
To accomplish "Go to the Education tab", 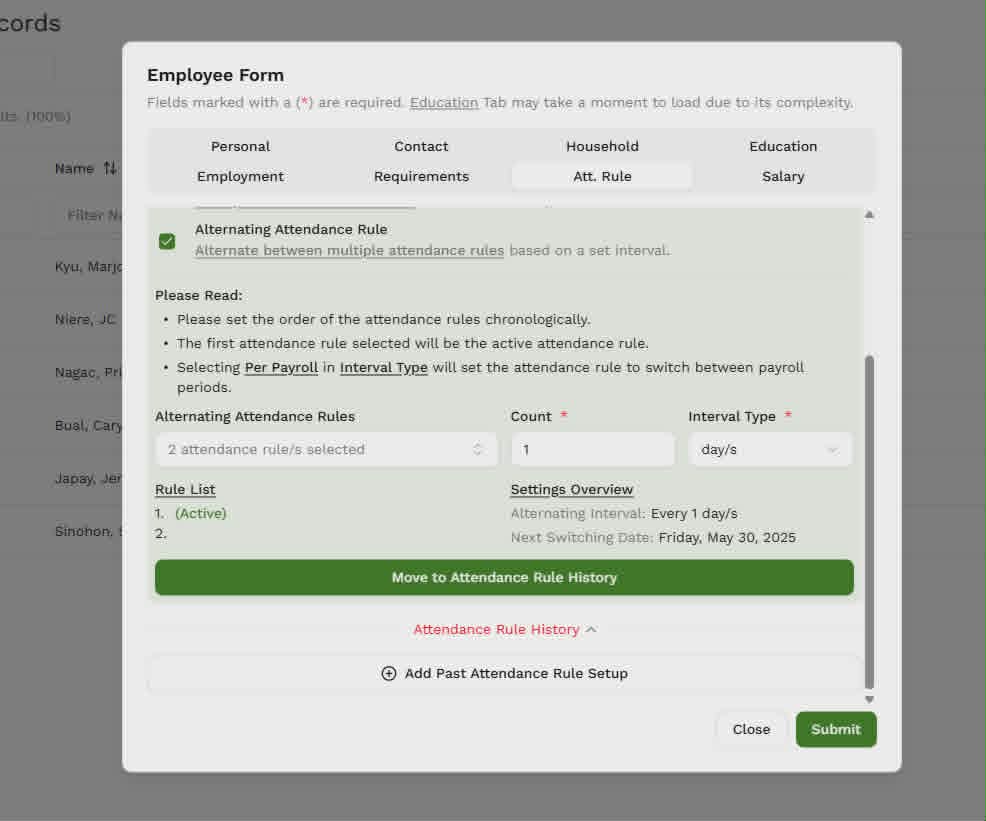I will coord(783,146).
